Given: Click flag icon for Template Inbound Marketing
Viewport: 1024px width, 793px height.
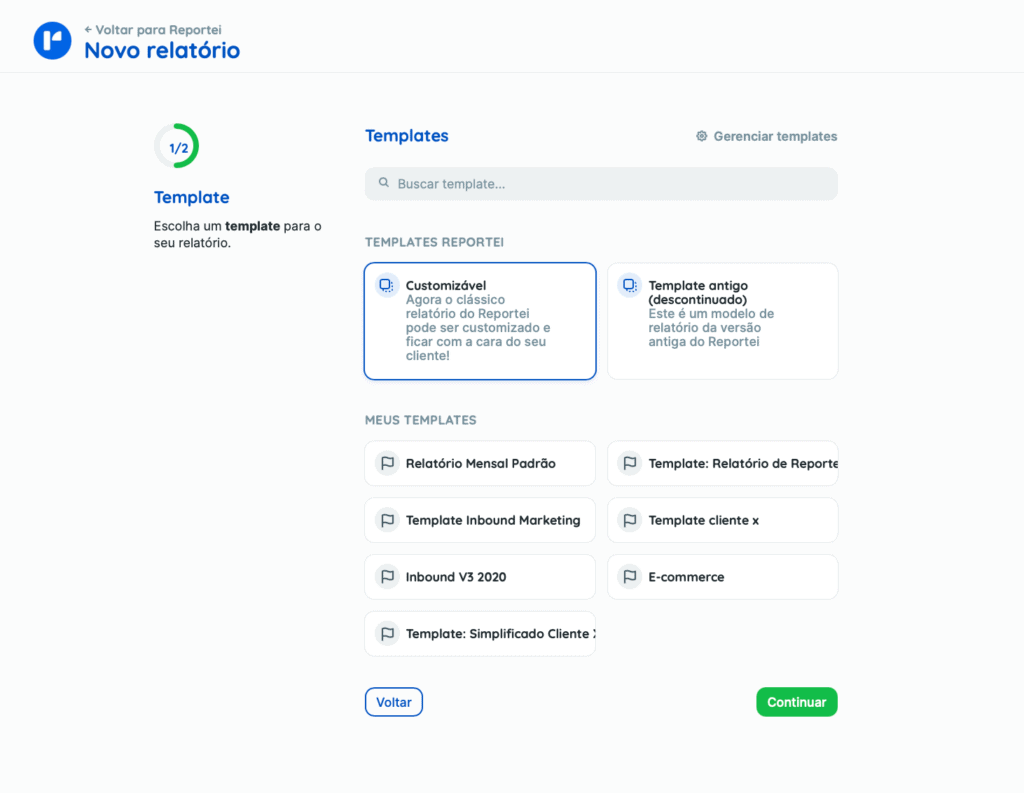Looking at the screenshot, I should [x=387, y=520].
